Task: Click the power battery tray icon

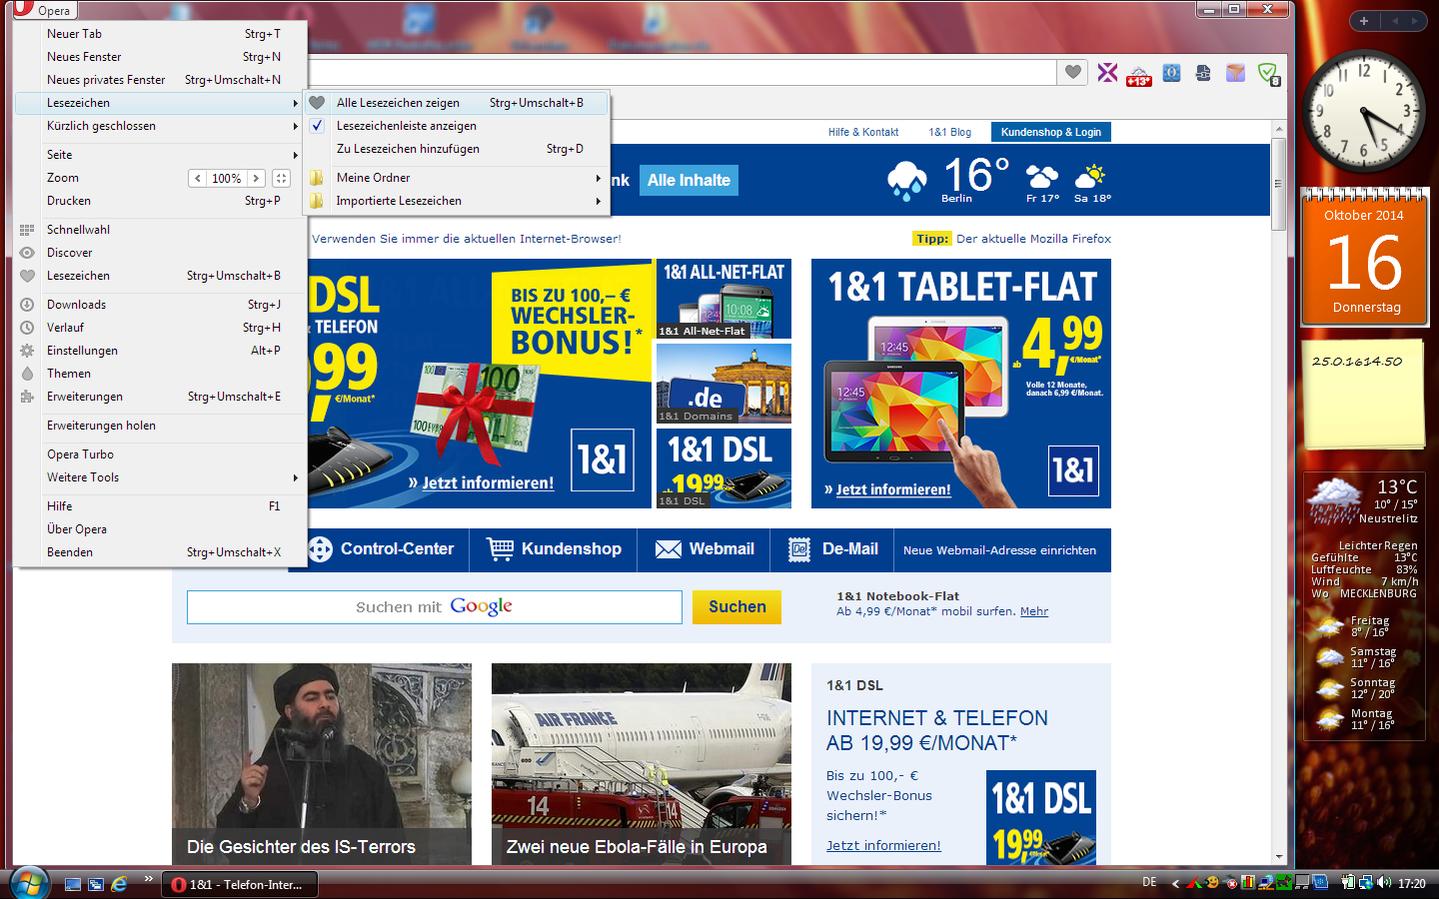Action: [1350, 882]
